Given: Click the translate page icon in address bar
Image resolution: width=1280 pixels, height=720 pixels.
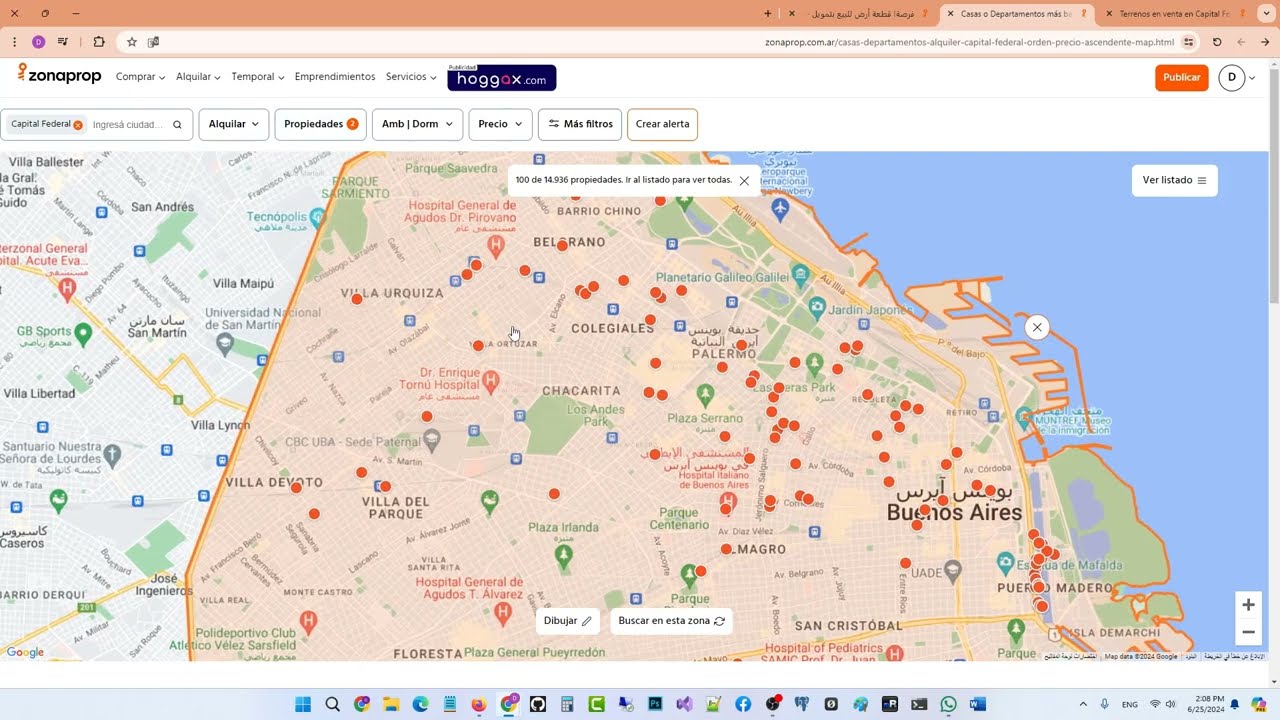Looking at the screenshot, I should (x=153, y=42).
